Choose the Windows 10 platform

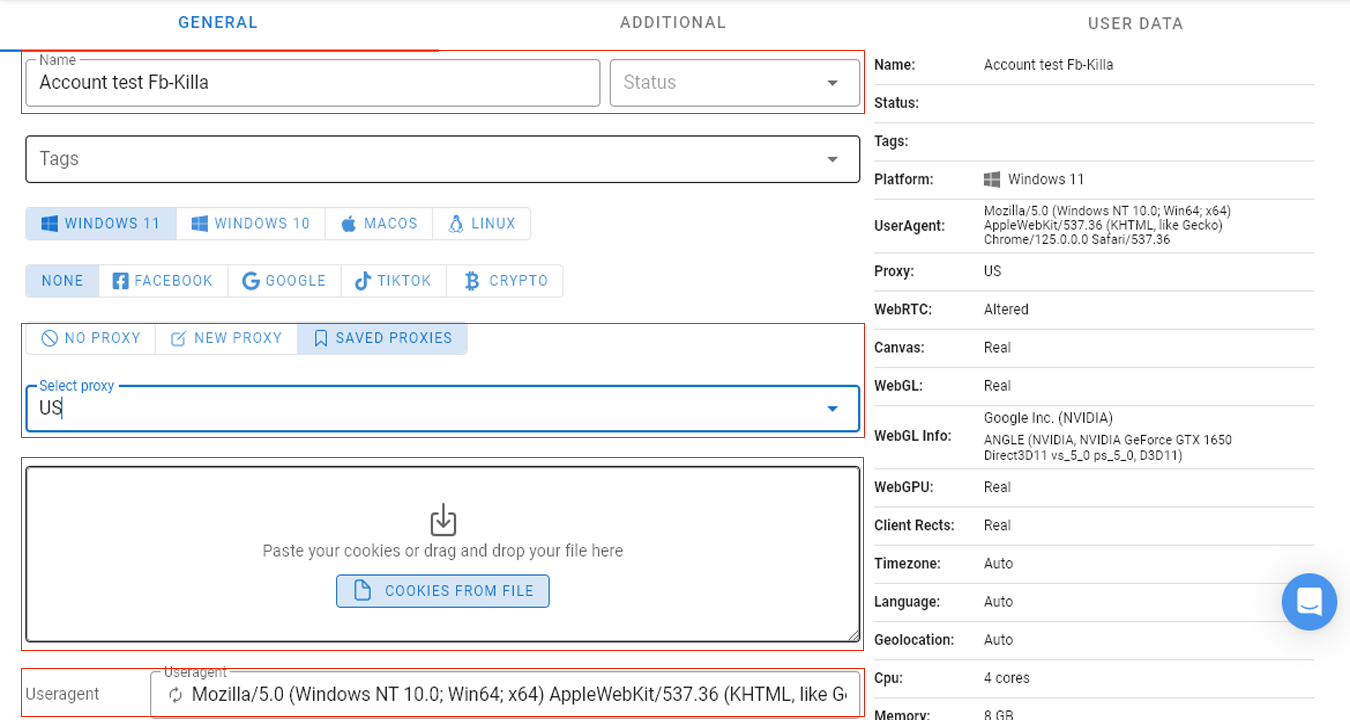(x=251, y=224)
